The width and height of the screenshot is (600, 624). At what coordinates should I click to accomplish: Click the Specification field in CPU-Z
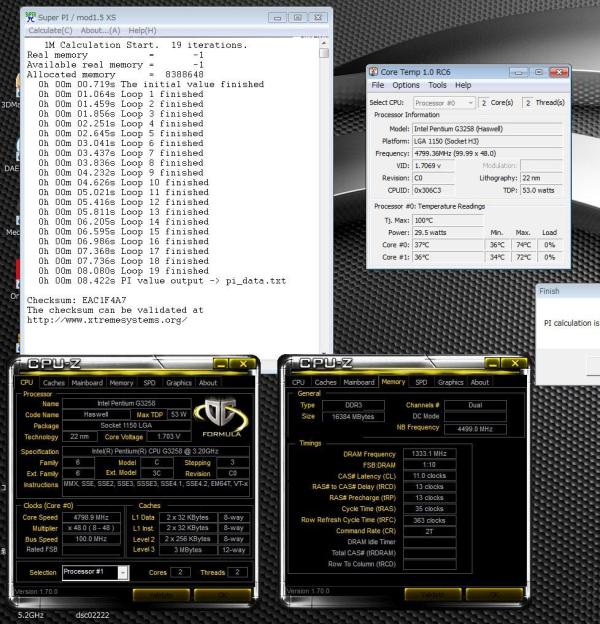[x=156, y=451]
